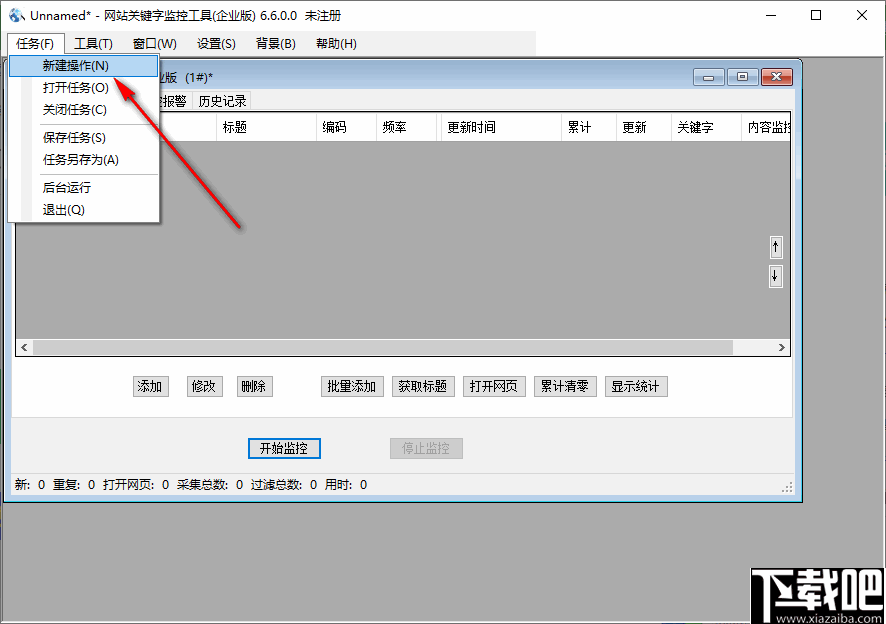
Task: Choose 任务另存为(A) to save task copy
Action: coord(73,160)
